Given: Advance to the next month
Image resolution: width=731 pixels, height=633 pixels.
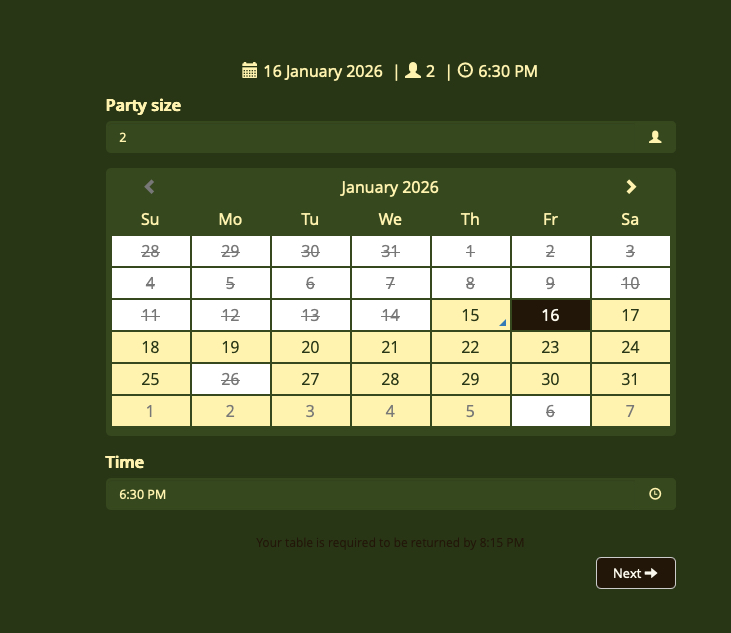Looking at the screenshot, I should click(631, 187).
